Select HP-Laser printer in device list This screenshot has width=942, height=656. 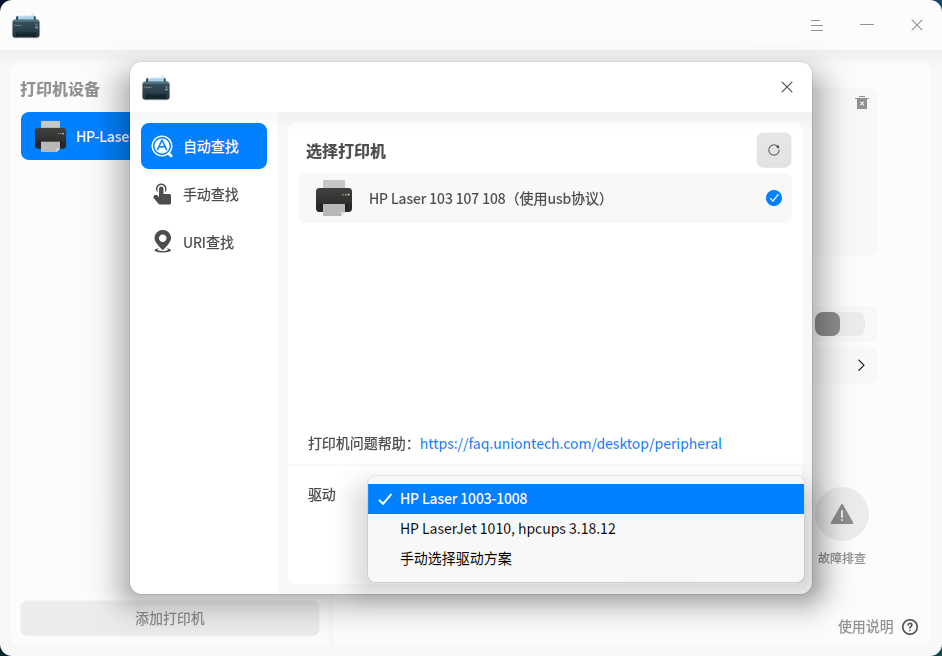(x=76, y=136)
